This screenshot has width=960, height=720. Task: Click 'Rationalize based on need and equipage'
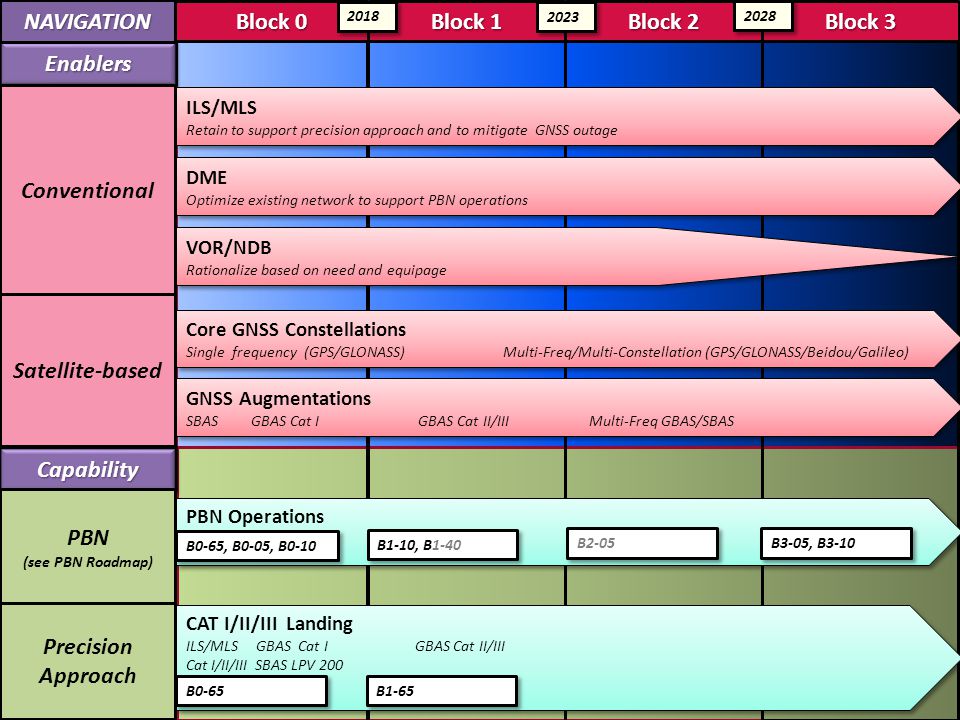(316, 270)
